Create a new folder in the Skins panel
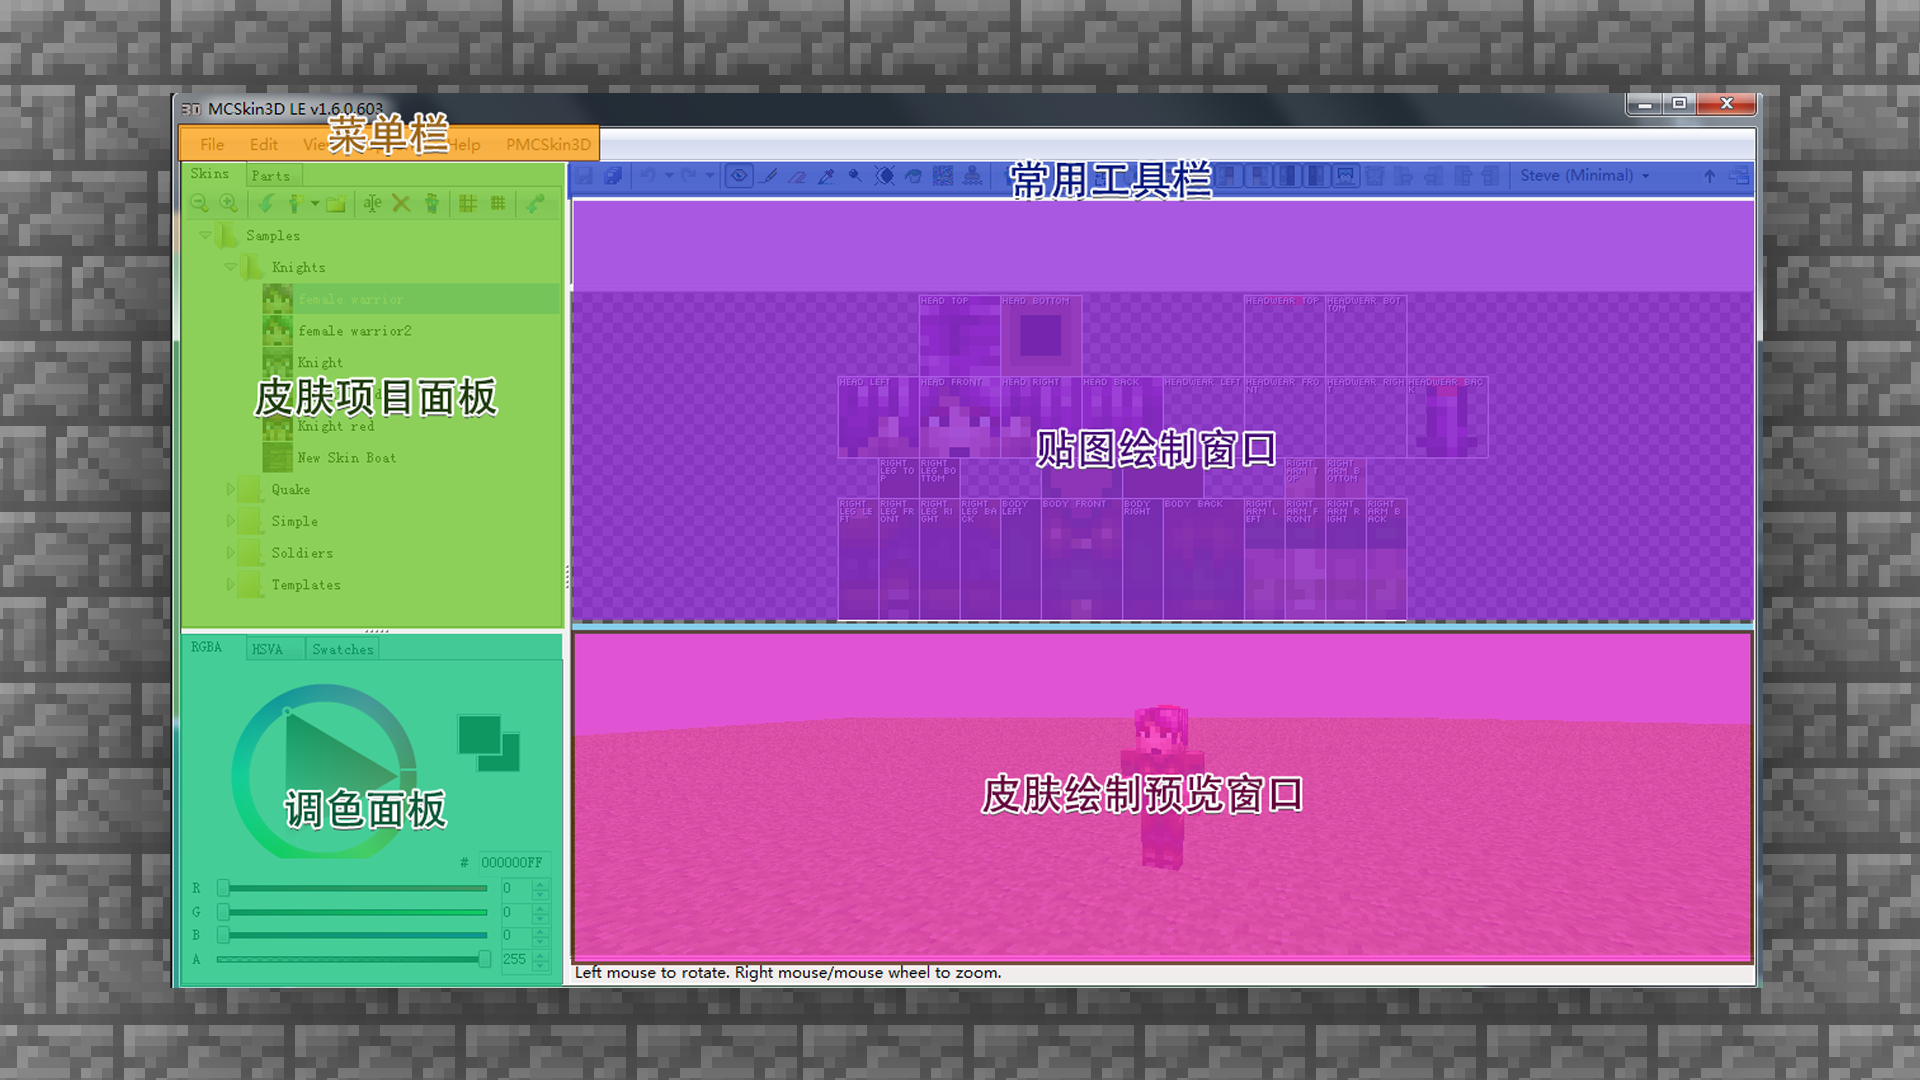 [336, 204]
